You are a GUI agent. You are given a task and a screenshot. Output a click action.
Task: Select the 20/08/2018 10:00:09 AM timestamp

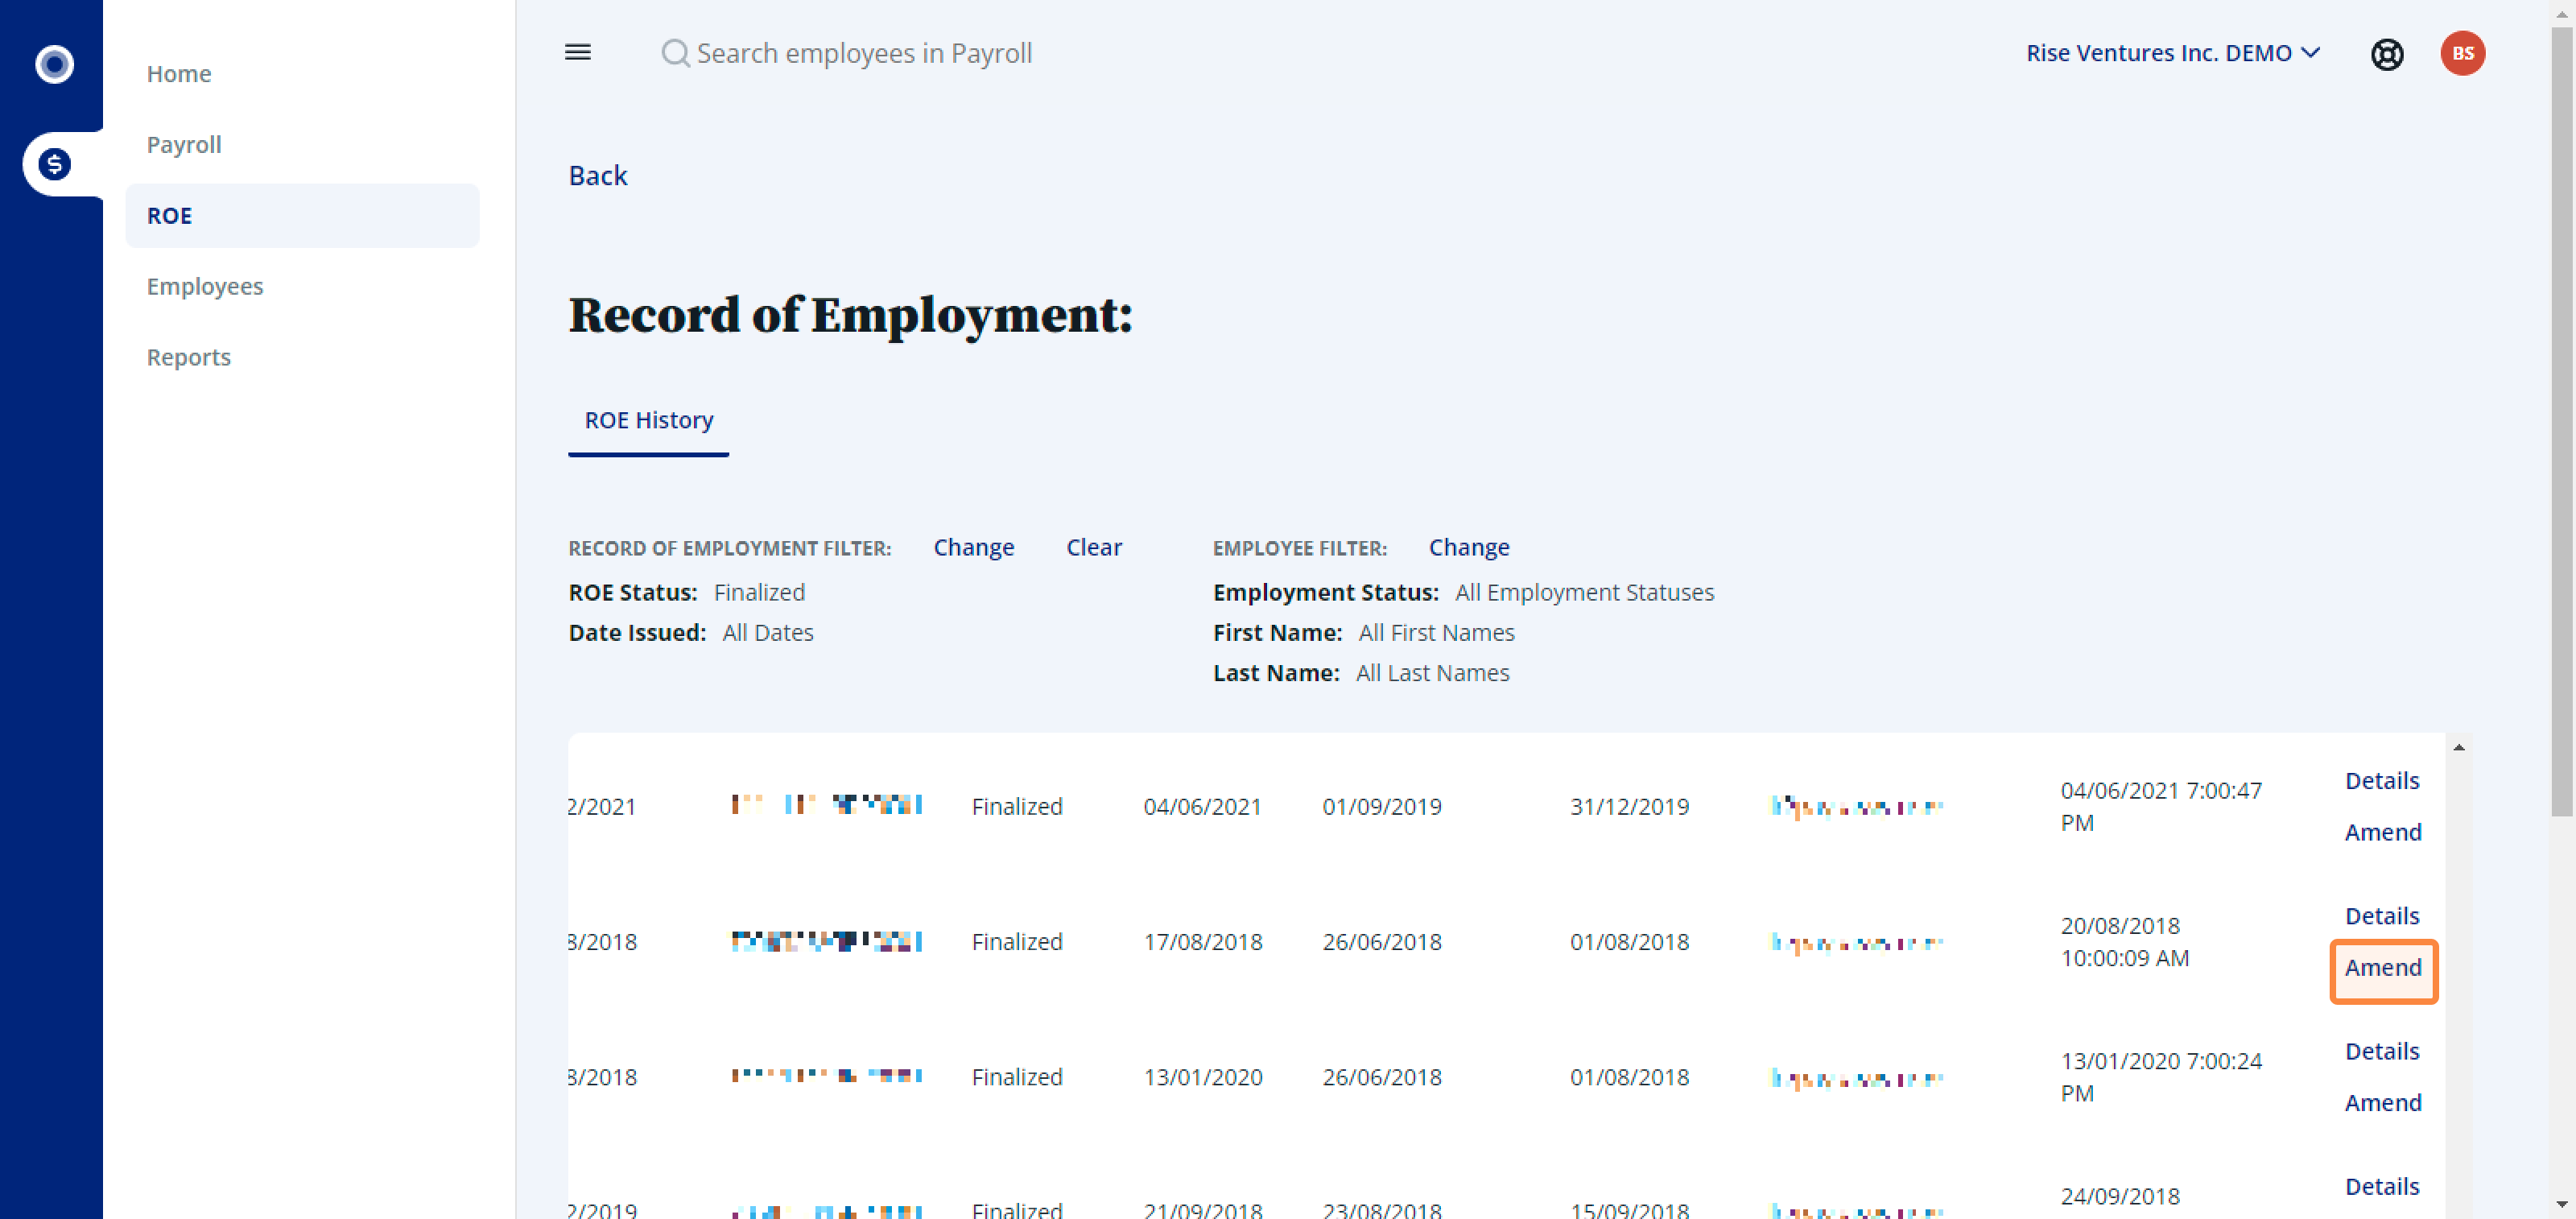(x=2125, y=942)
